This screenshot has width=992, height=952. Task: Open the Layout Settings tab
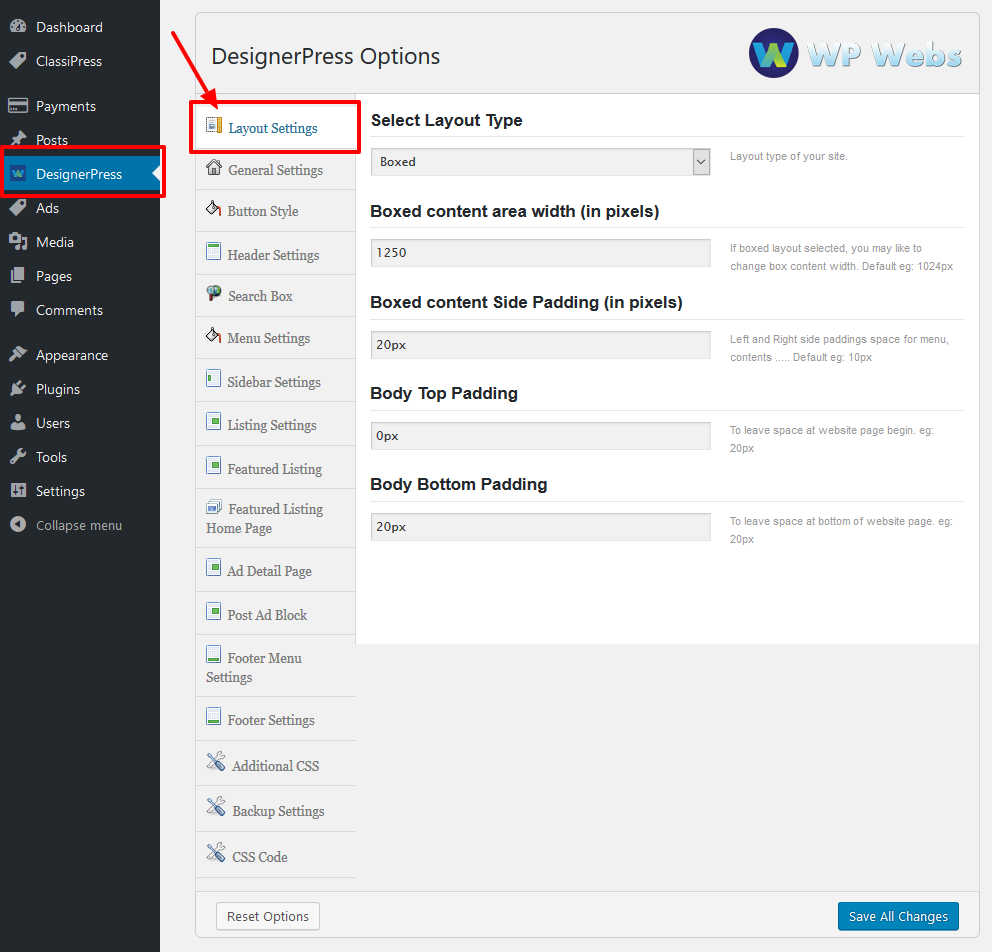[276, 127]
